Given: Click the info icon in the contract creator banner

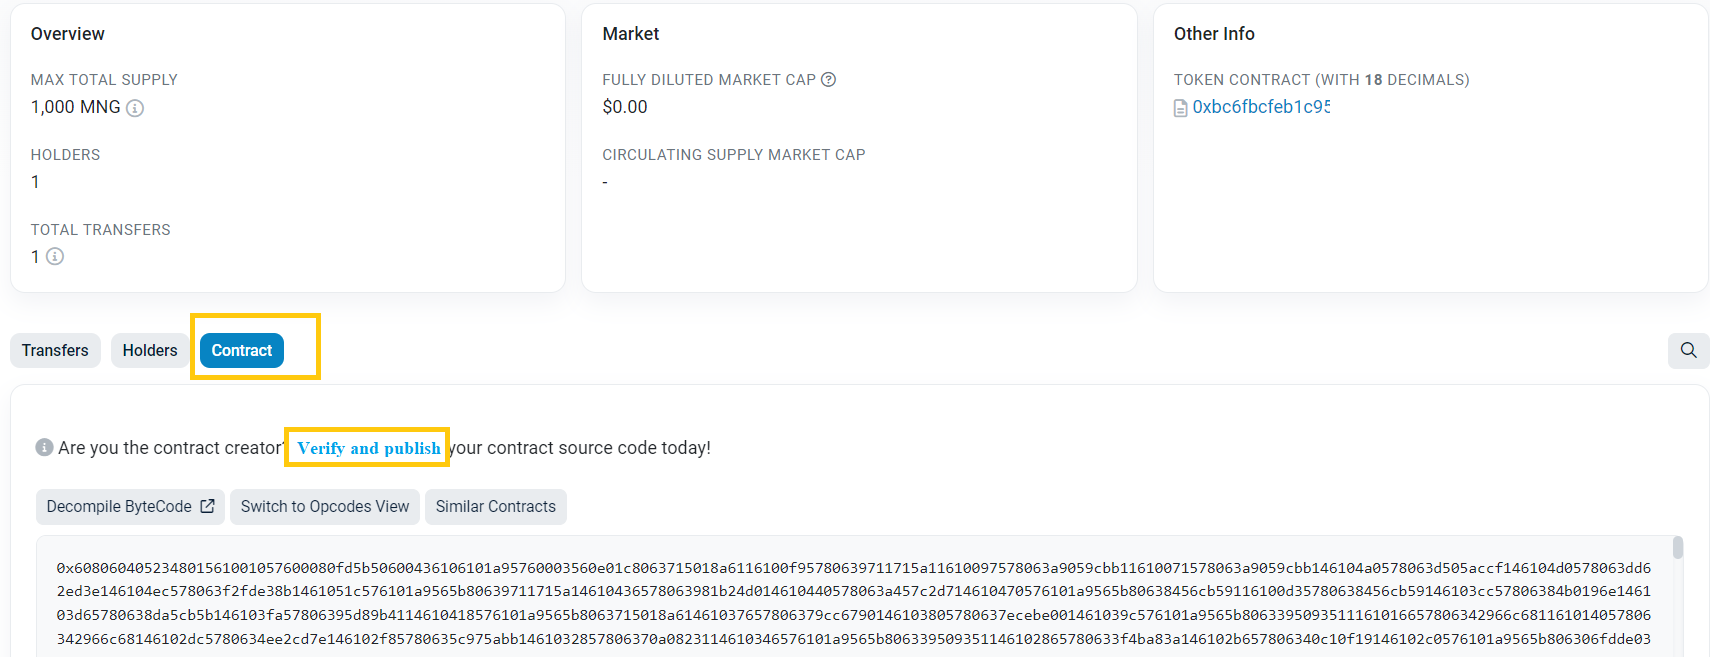Looking at the screenshot, I should [x=45, y=447].
